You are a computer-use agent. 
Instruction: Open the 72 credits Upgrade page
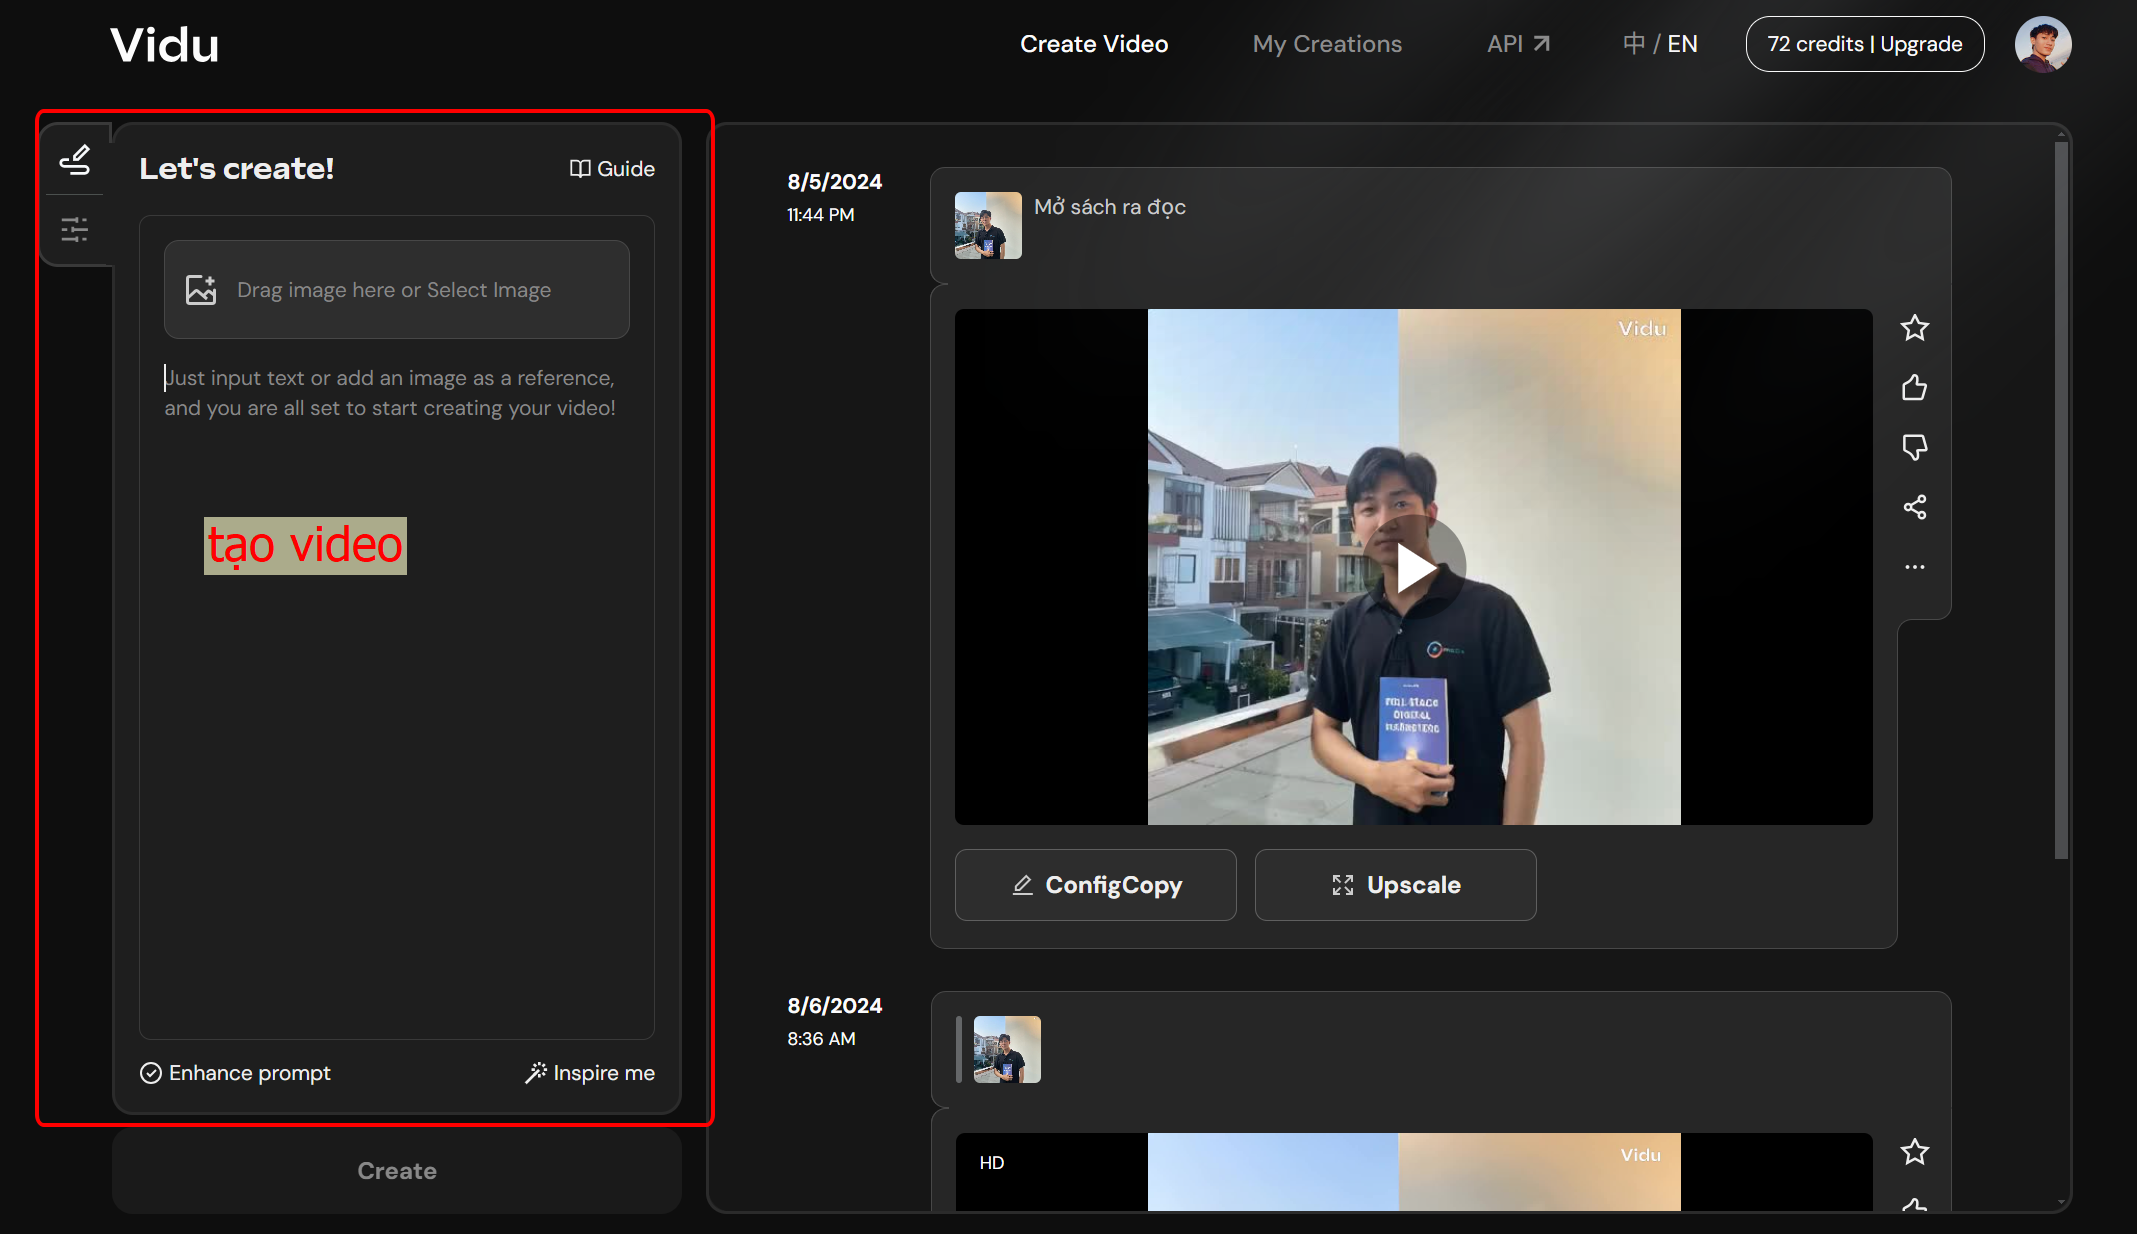tap(1864, 43)
